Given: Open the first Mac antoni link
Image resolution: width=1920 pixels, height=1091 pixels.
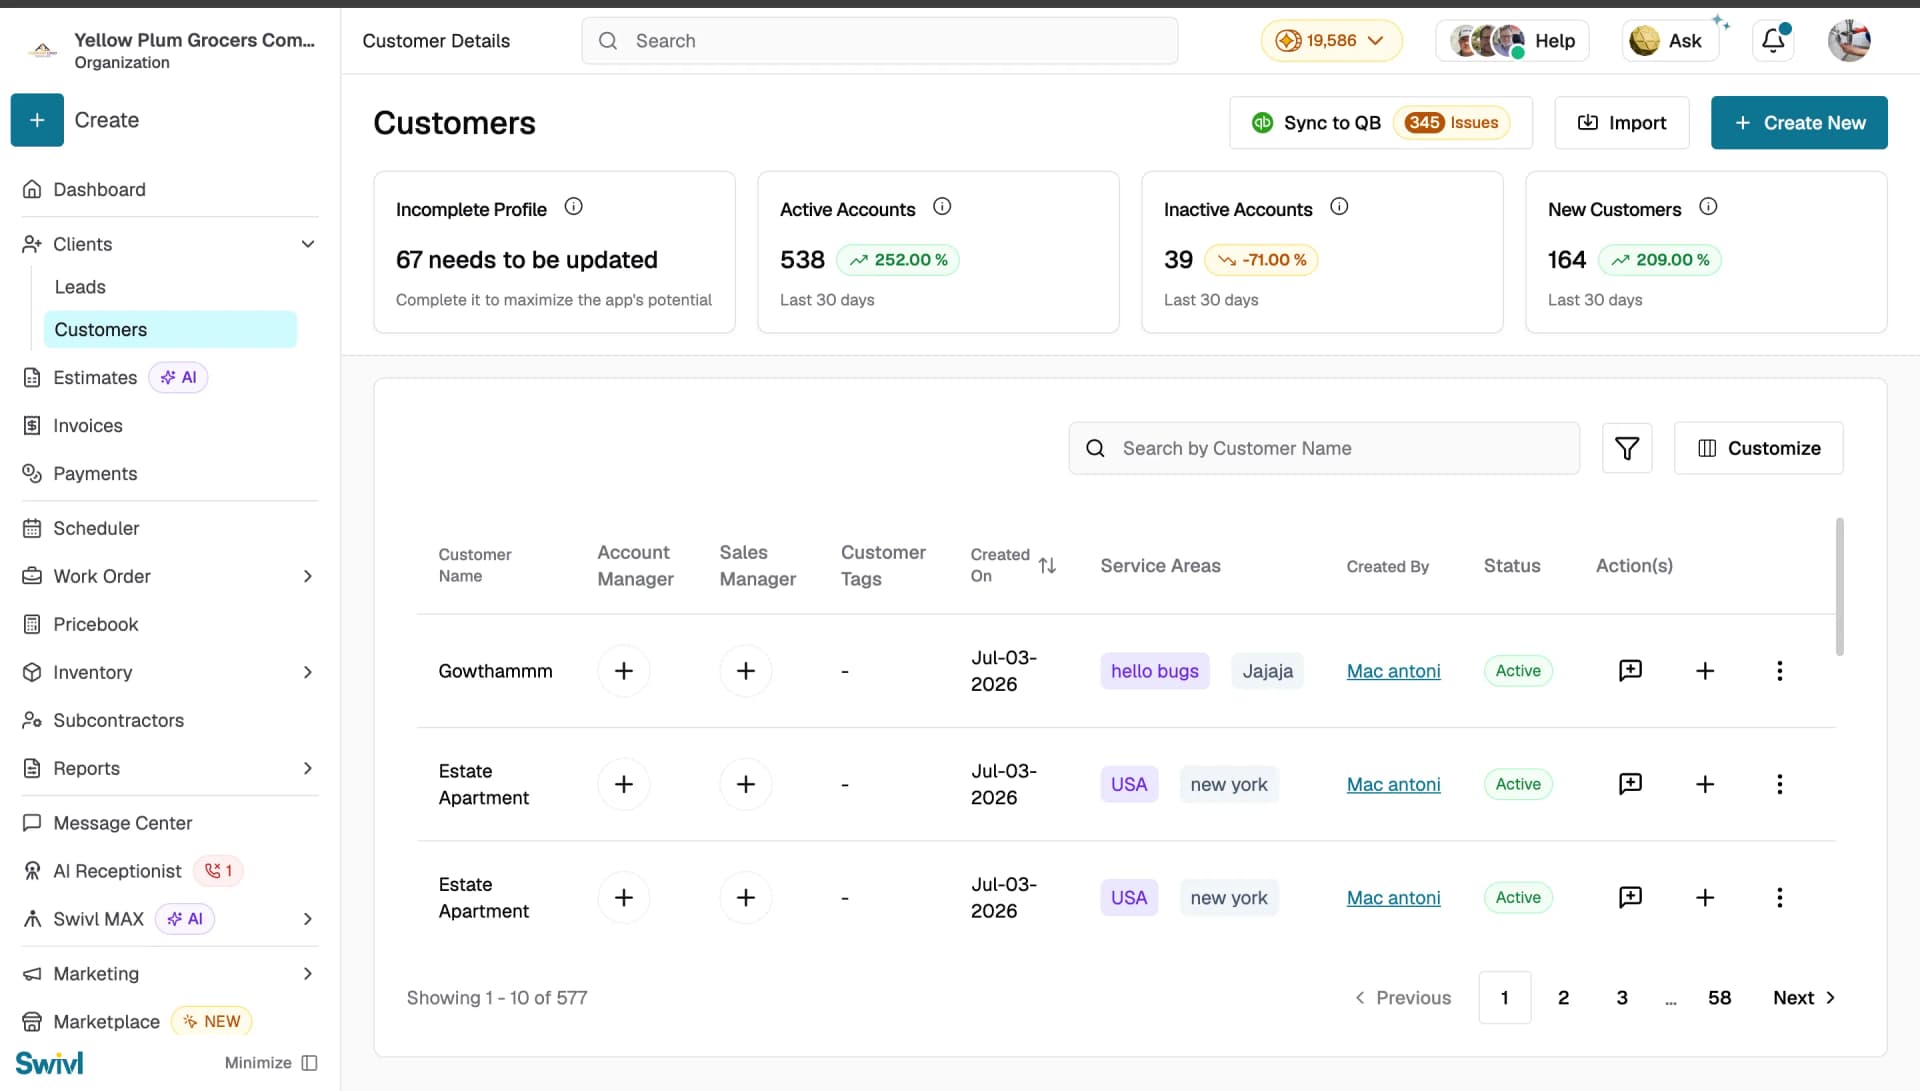Looking at the screenshot, I should (x=1393, y=671).
